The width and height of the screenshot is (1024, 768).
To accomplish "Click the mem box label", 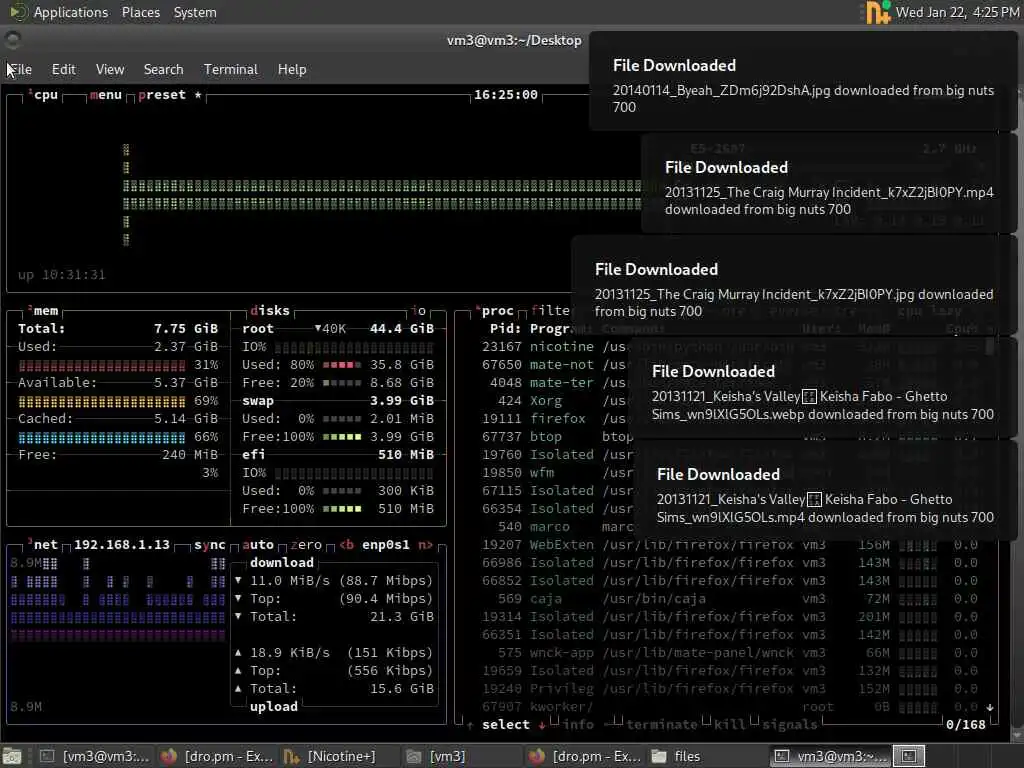I will click(x=44, y=311).
